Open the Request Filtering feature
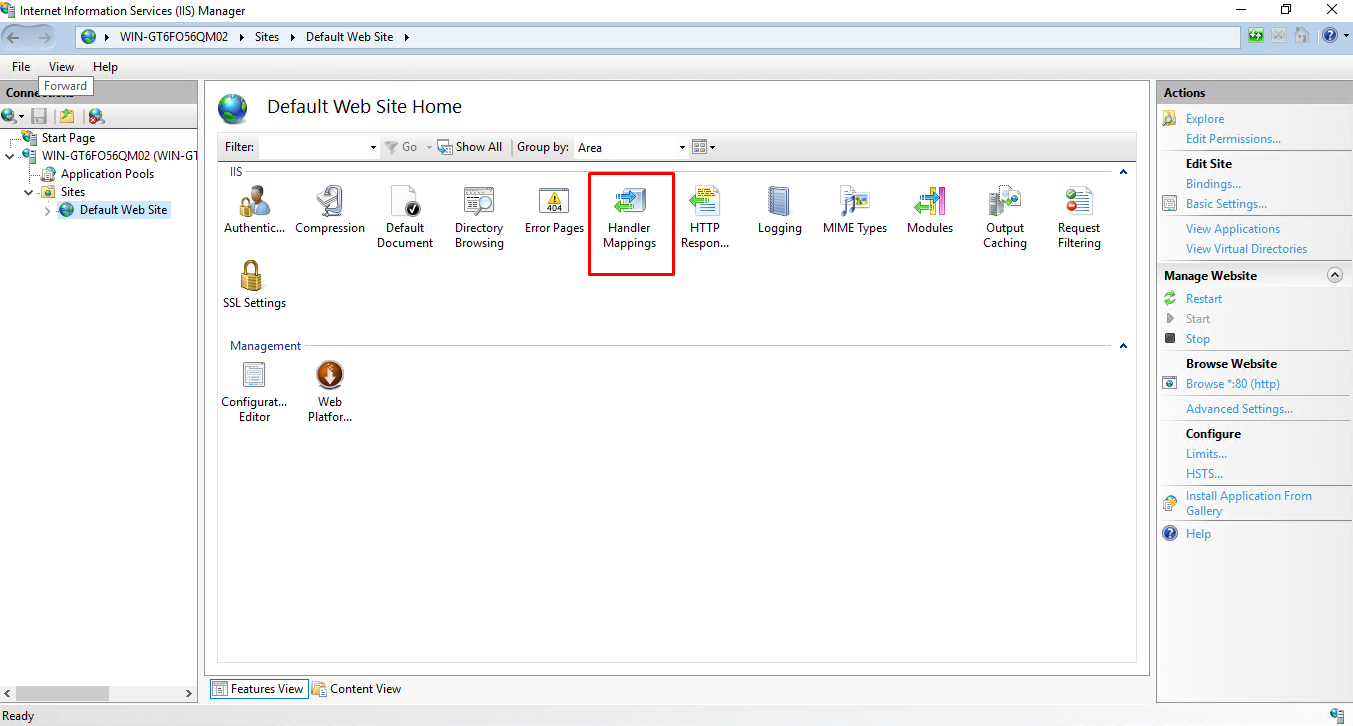 [x=1079, y=217]
